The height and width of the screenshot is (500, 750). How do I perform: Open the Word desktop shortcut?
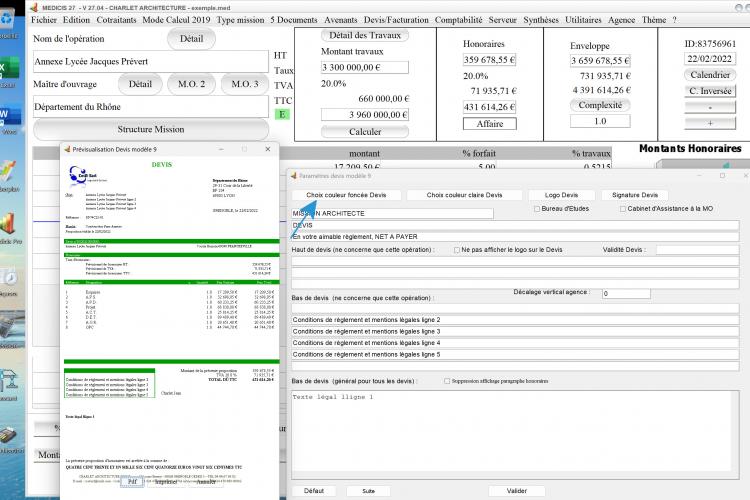point(9,120)
